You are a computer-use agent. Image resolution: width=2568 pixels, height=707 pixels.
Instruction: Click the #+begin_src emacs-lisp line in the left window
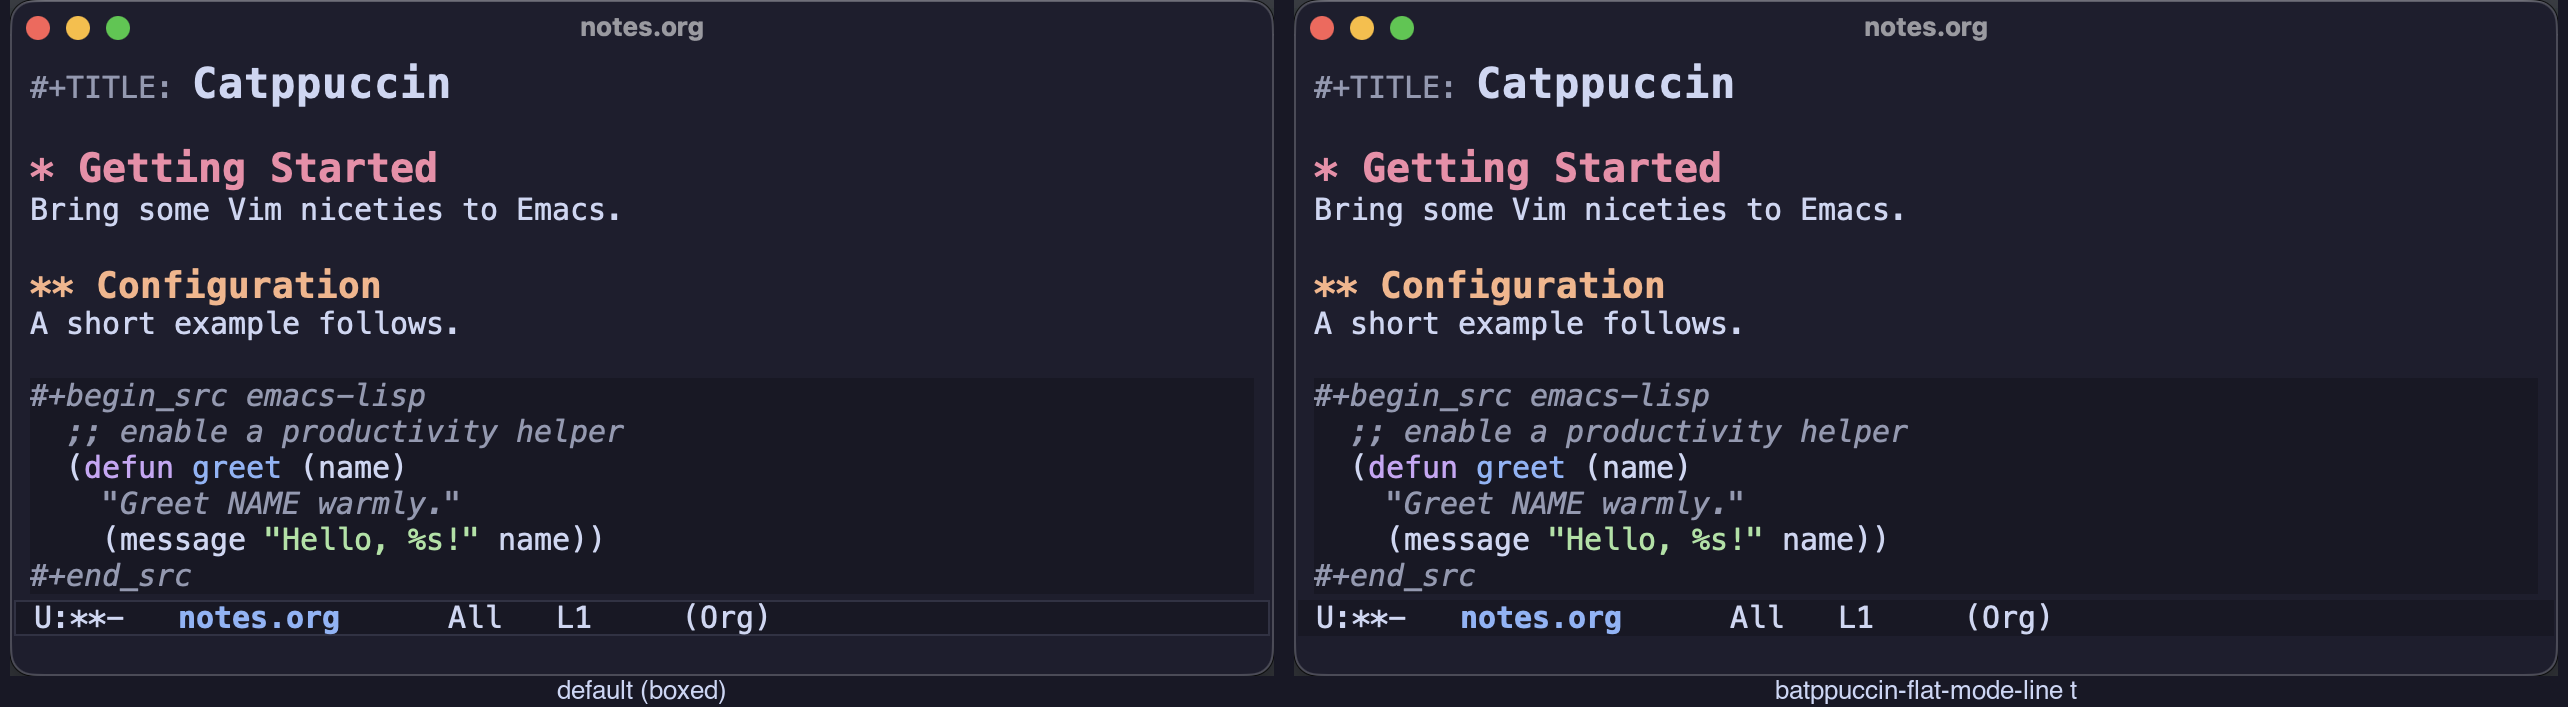(228, 396)
